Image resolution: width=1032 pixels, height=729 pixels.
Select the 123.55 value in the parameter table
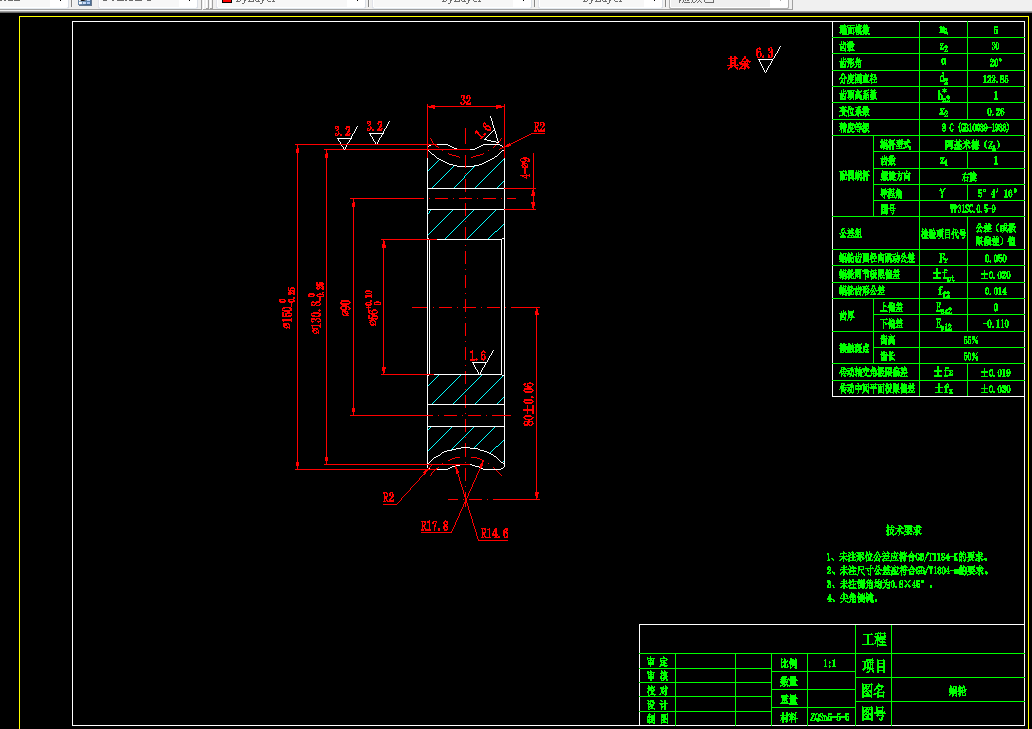pos(995,79)
